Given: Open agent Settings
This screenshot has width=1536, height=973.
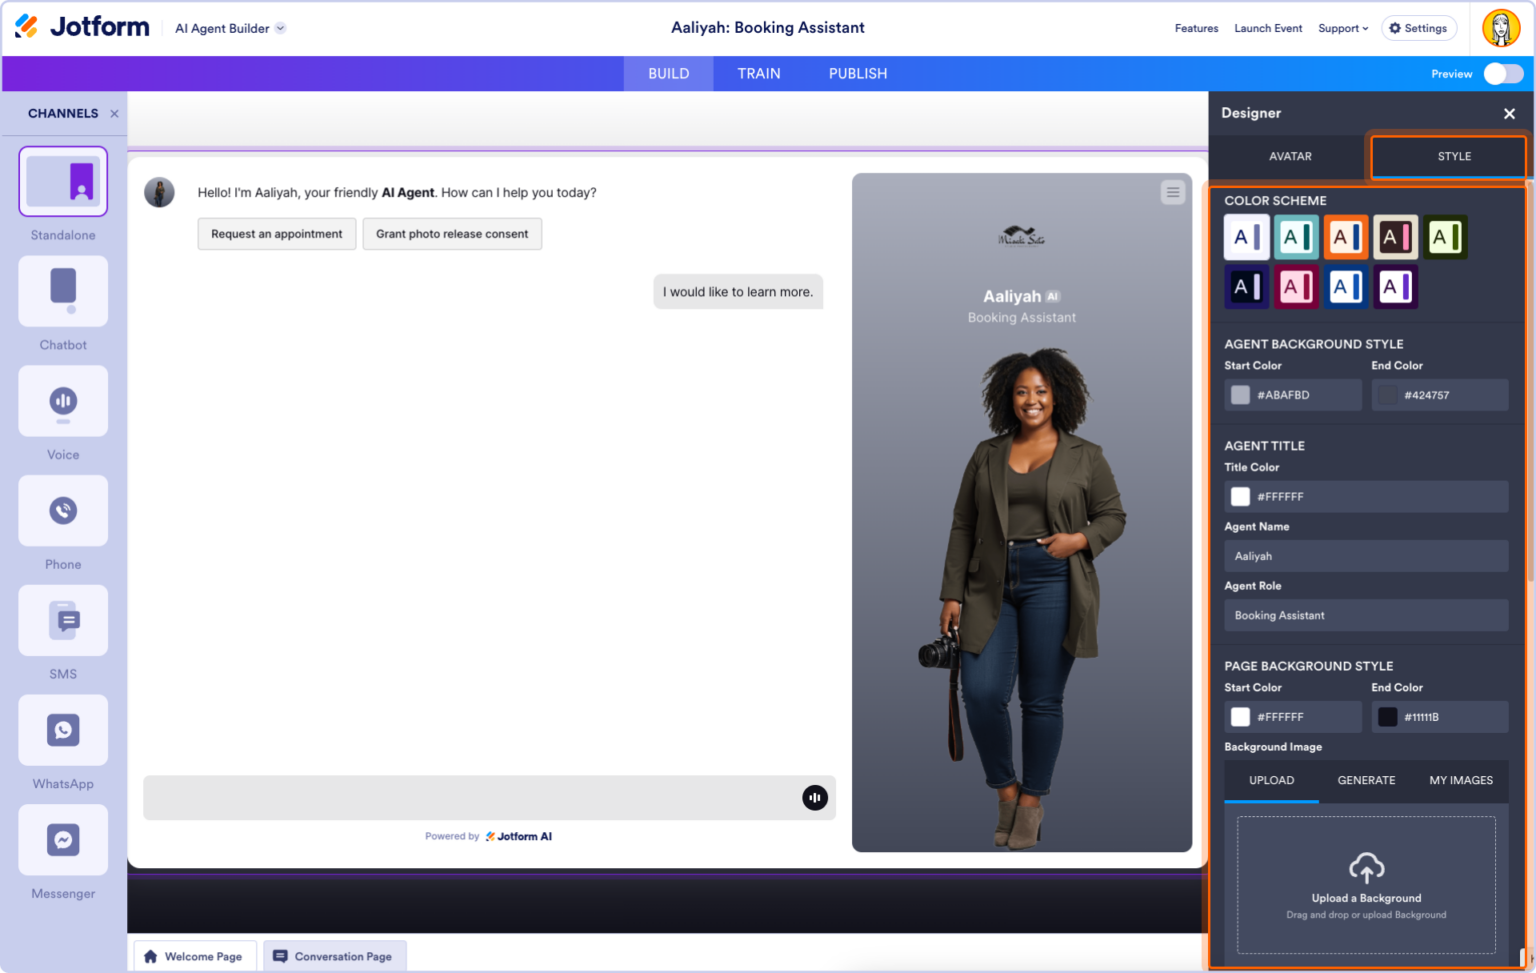Looking at the screenshot, I should click(1418, 28).
